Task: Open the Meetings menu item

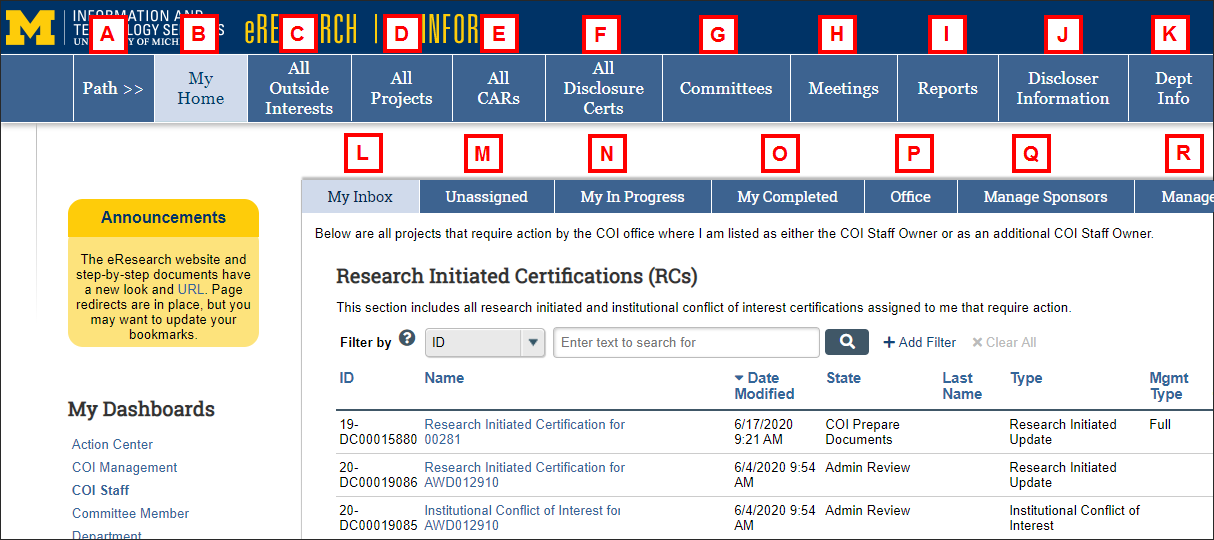Action: [x=844, y=88]
